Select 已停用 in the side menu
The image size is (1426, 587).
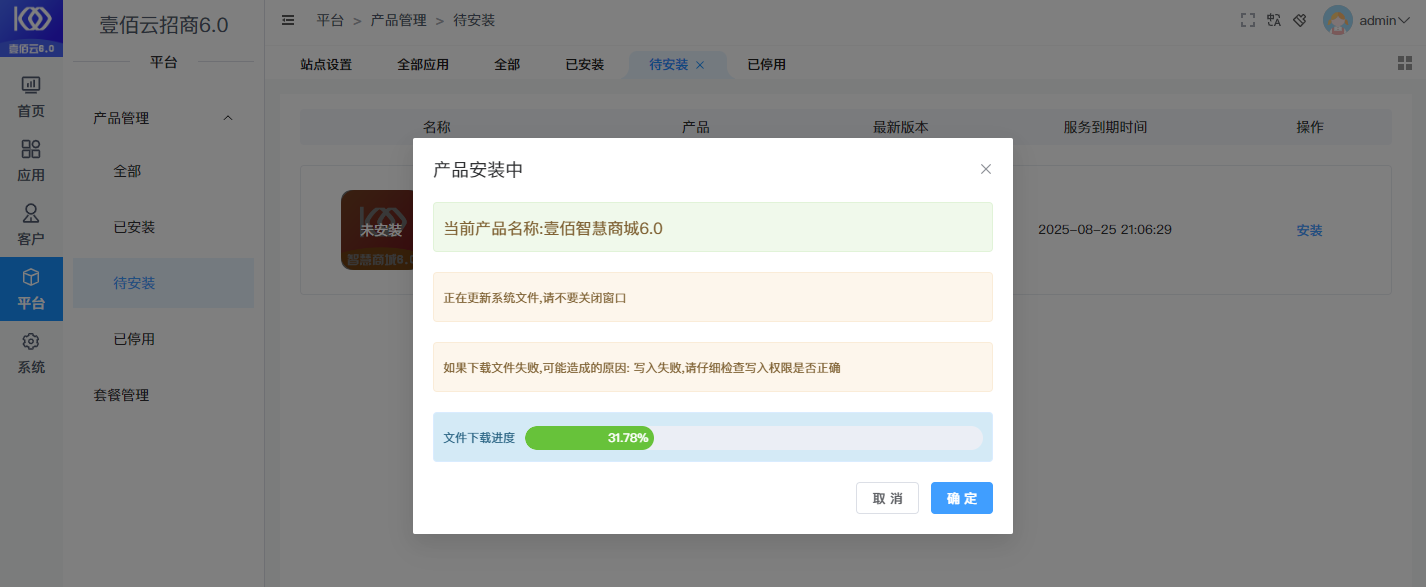tap(163, 339)
